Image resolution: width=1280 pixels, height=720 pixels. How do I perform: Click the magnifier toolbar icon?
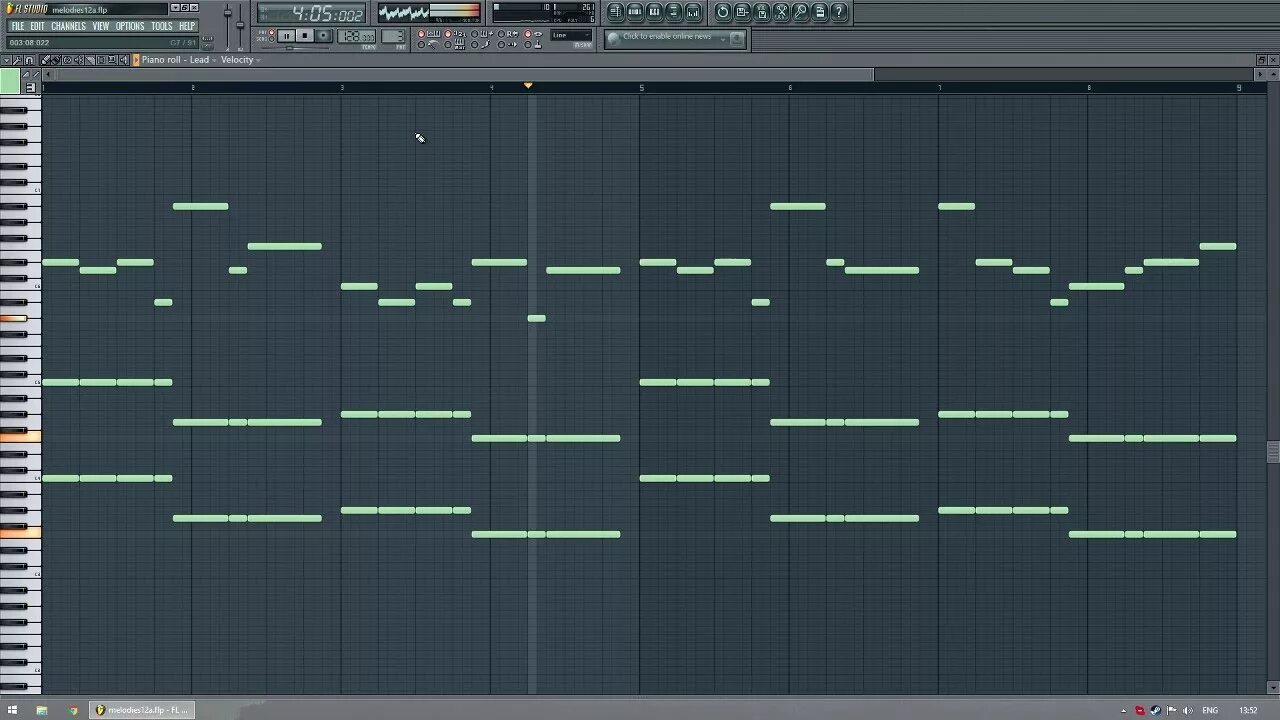click(x=801, y=12)
